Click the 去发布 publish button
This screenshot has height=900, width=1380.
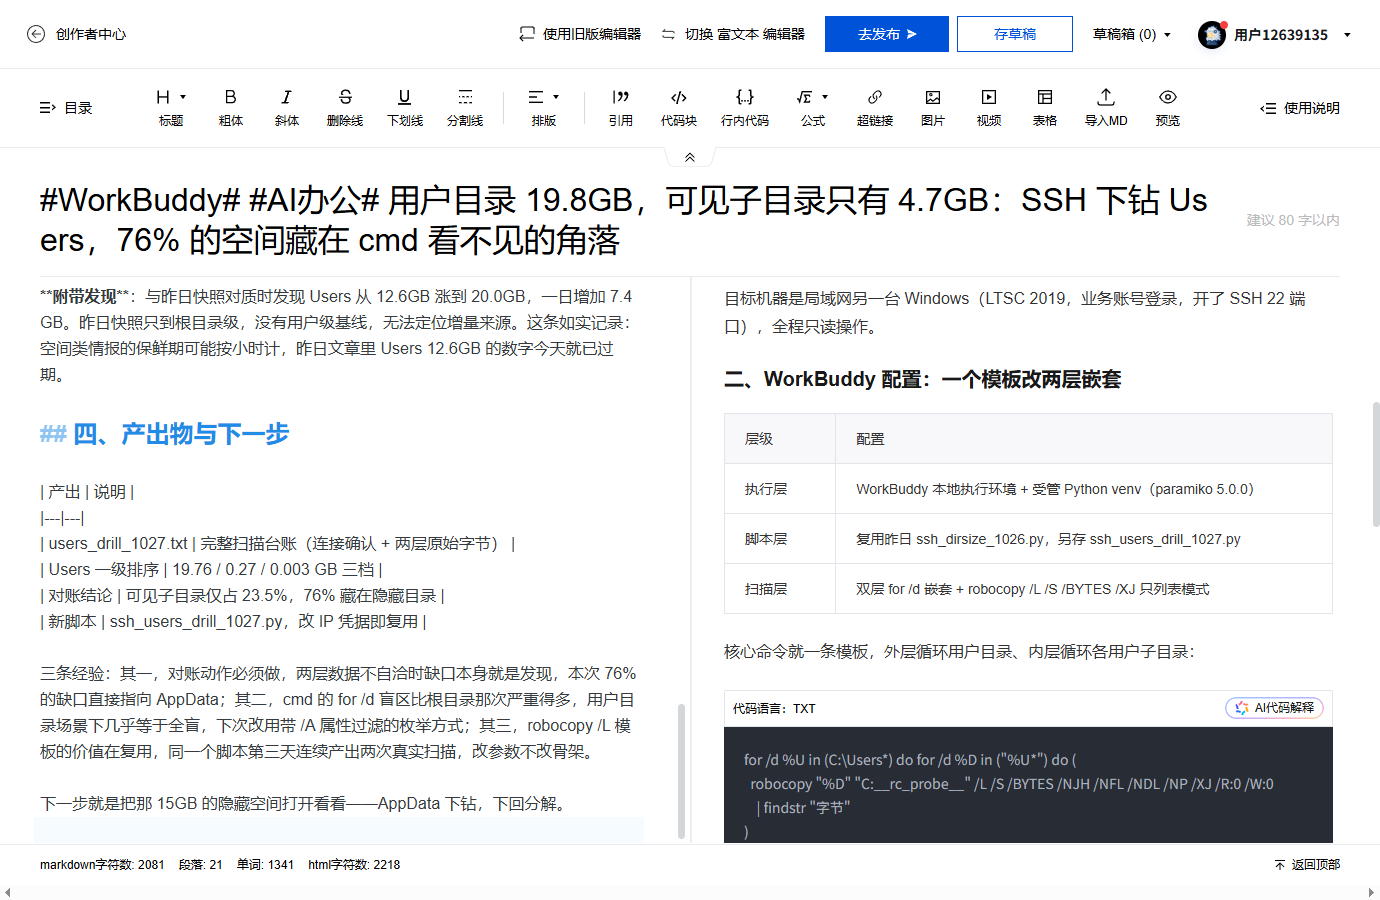887,34
